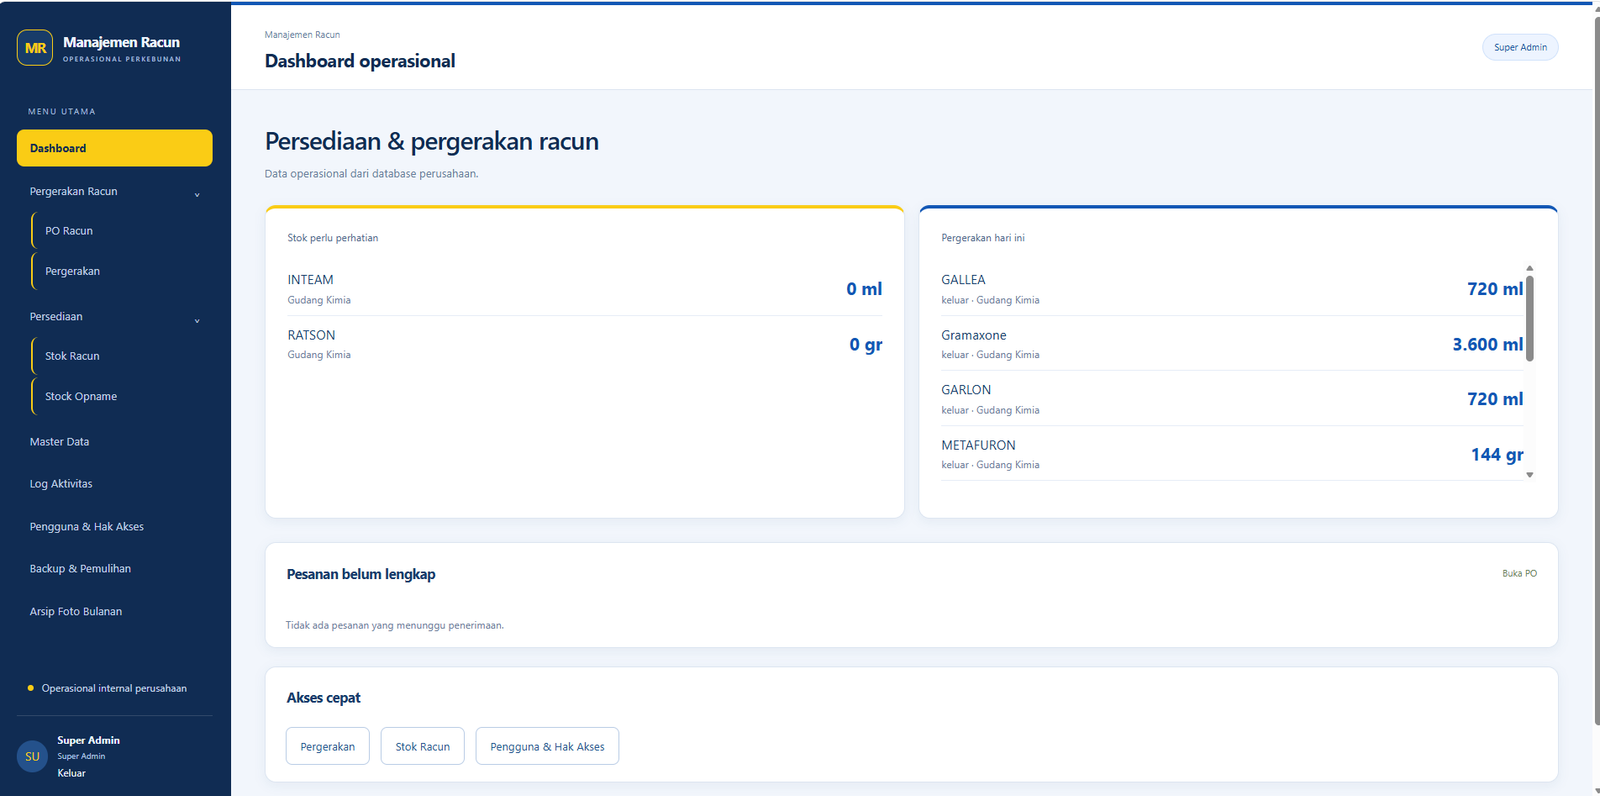This screenshot has width=1600, height=796.
Task: Click the Super Admin badge at top right
Action: click(x=1520, y=47)
